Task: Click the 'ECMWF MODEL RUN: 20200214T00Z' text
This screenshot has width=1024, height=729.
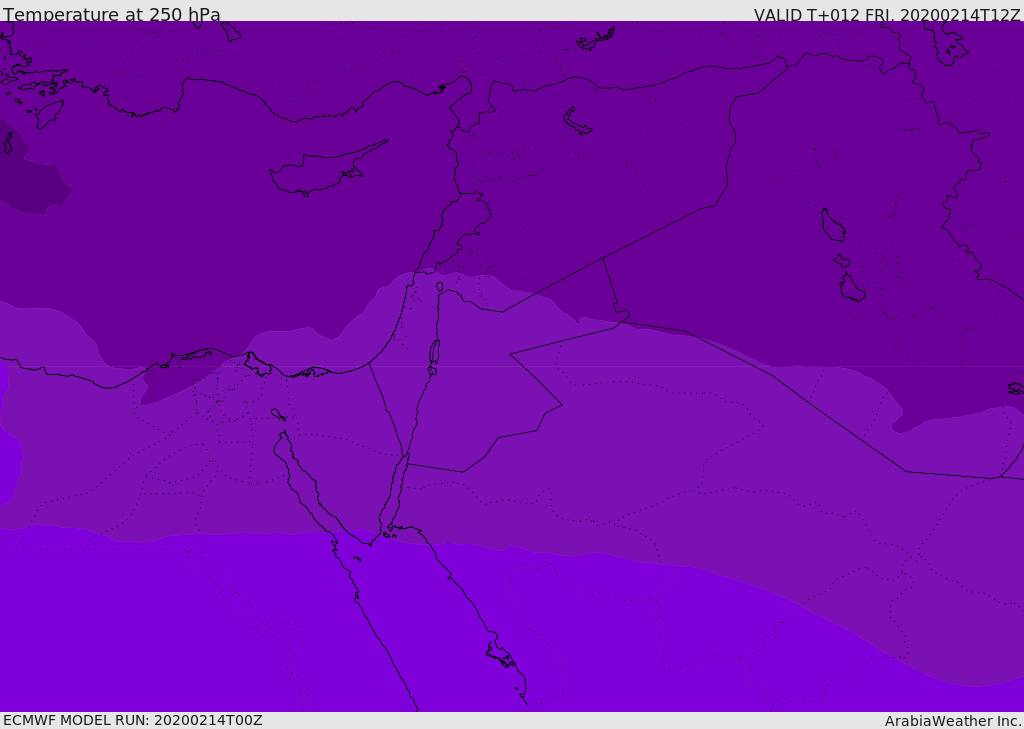Action: (133, 720)
